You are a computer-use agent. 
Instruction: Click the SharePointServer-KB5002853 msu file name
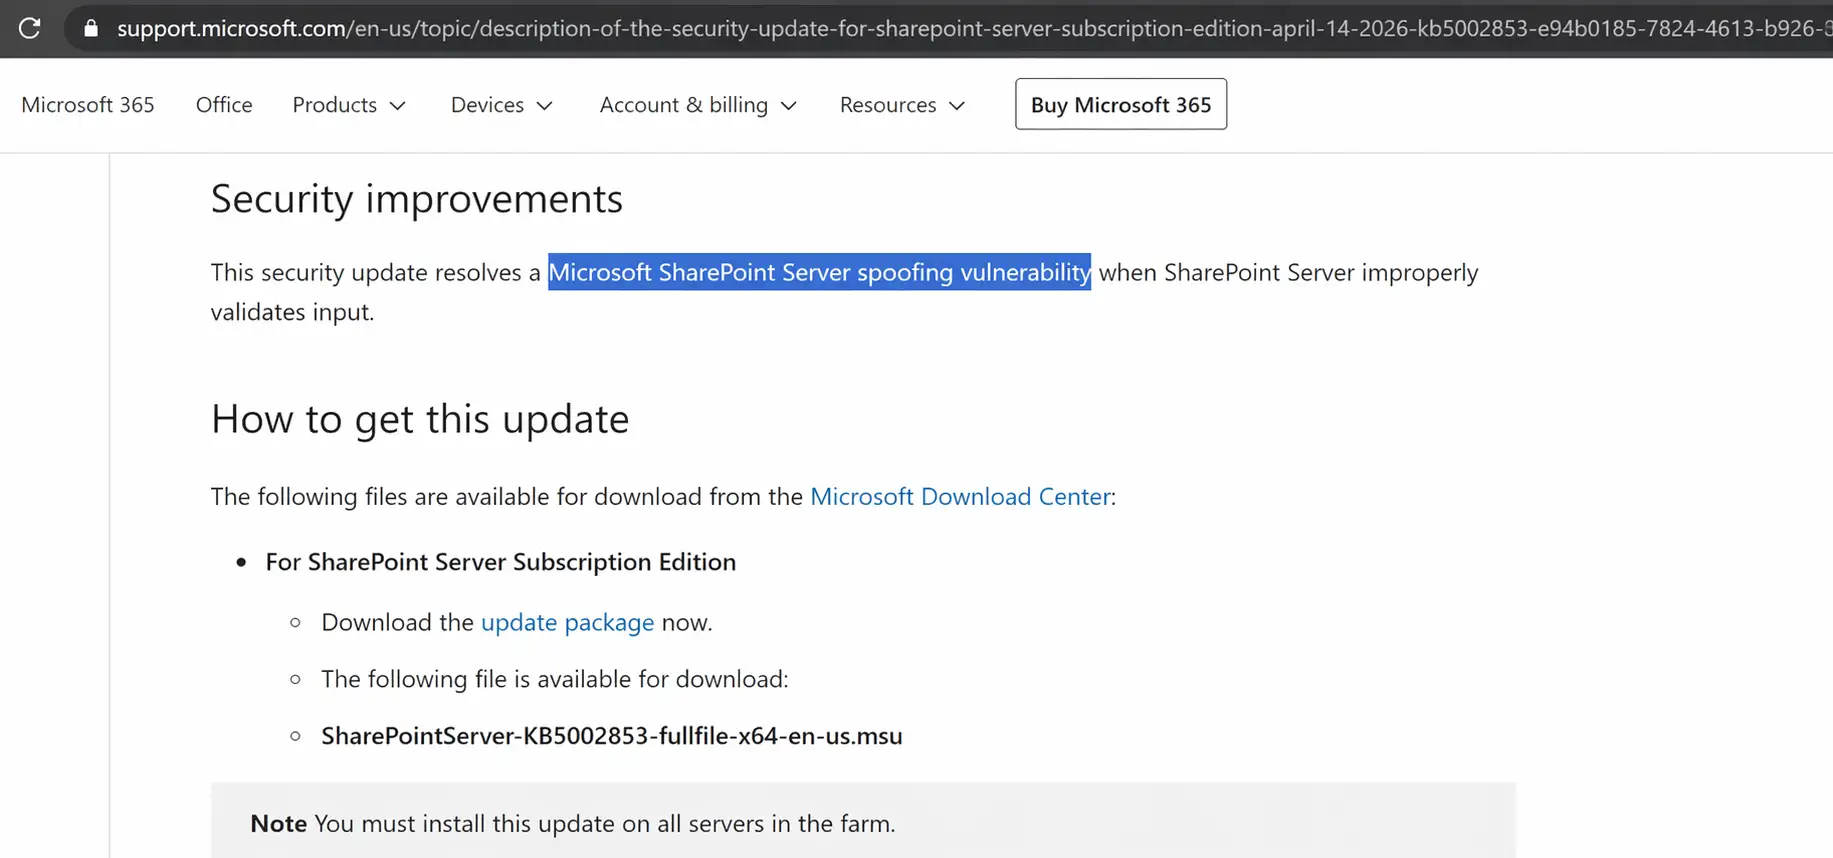point(611,737)
